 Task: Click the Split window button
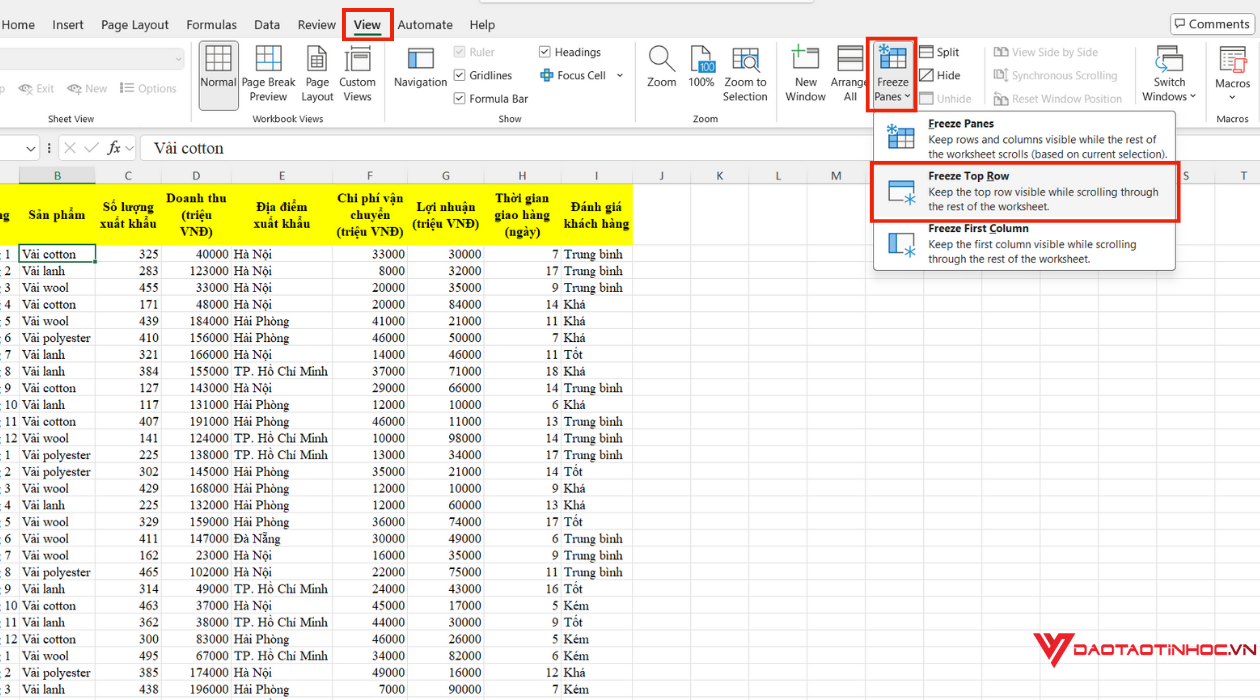tap(939, 52)
